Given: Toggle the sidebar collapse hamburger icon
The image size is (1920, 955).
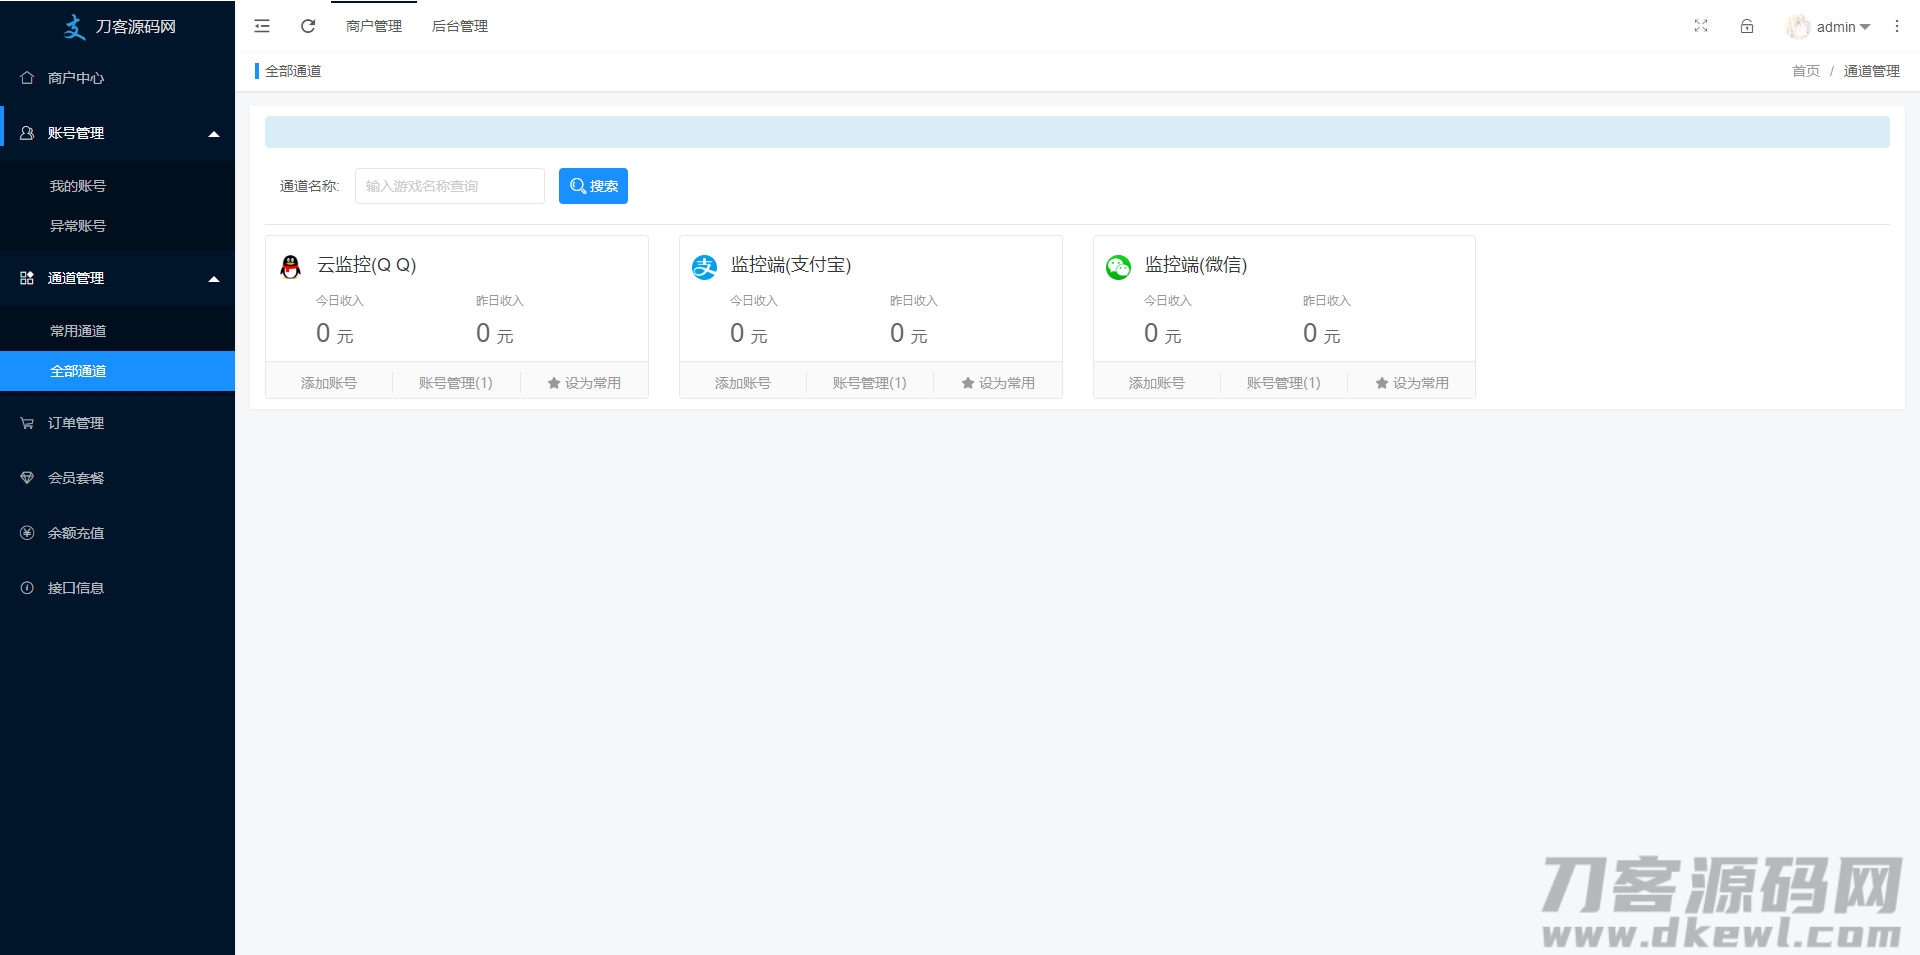Looking at the screenshot, I should click(262, 26).
